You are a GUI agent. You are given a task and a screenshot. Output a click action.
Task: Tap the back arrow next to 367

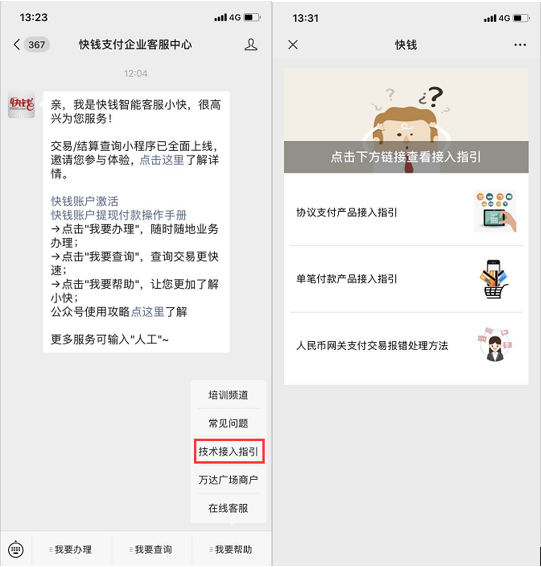coord(17,44)
